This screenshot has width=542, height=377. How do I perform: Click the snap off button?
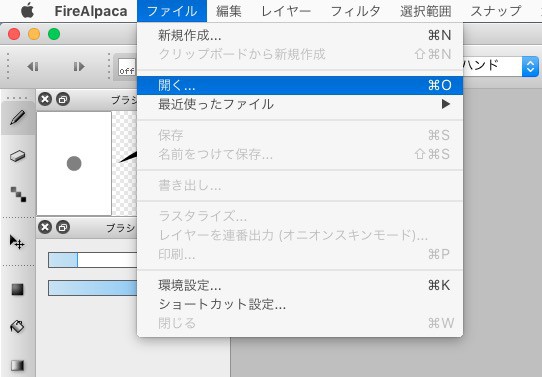(127, 67)
